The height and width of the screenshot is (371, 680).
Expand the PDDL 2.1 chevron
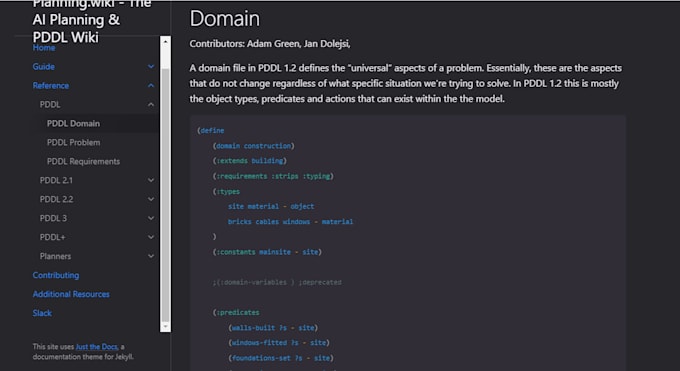point(151,181)
